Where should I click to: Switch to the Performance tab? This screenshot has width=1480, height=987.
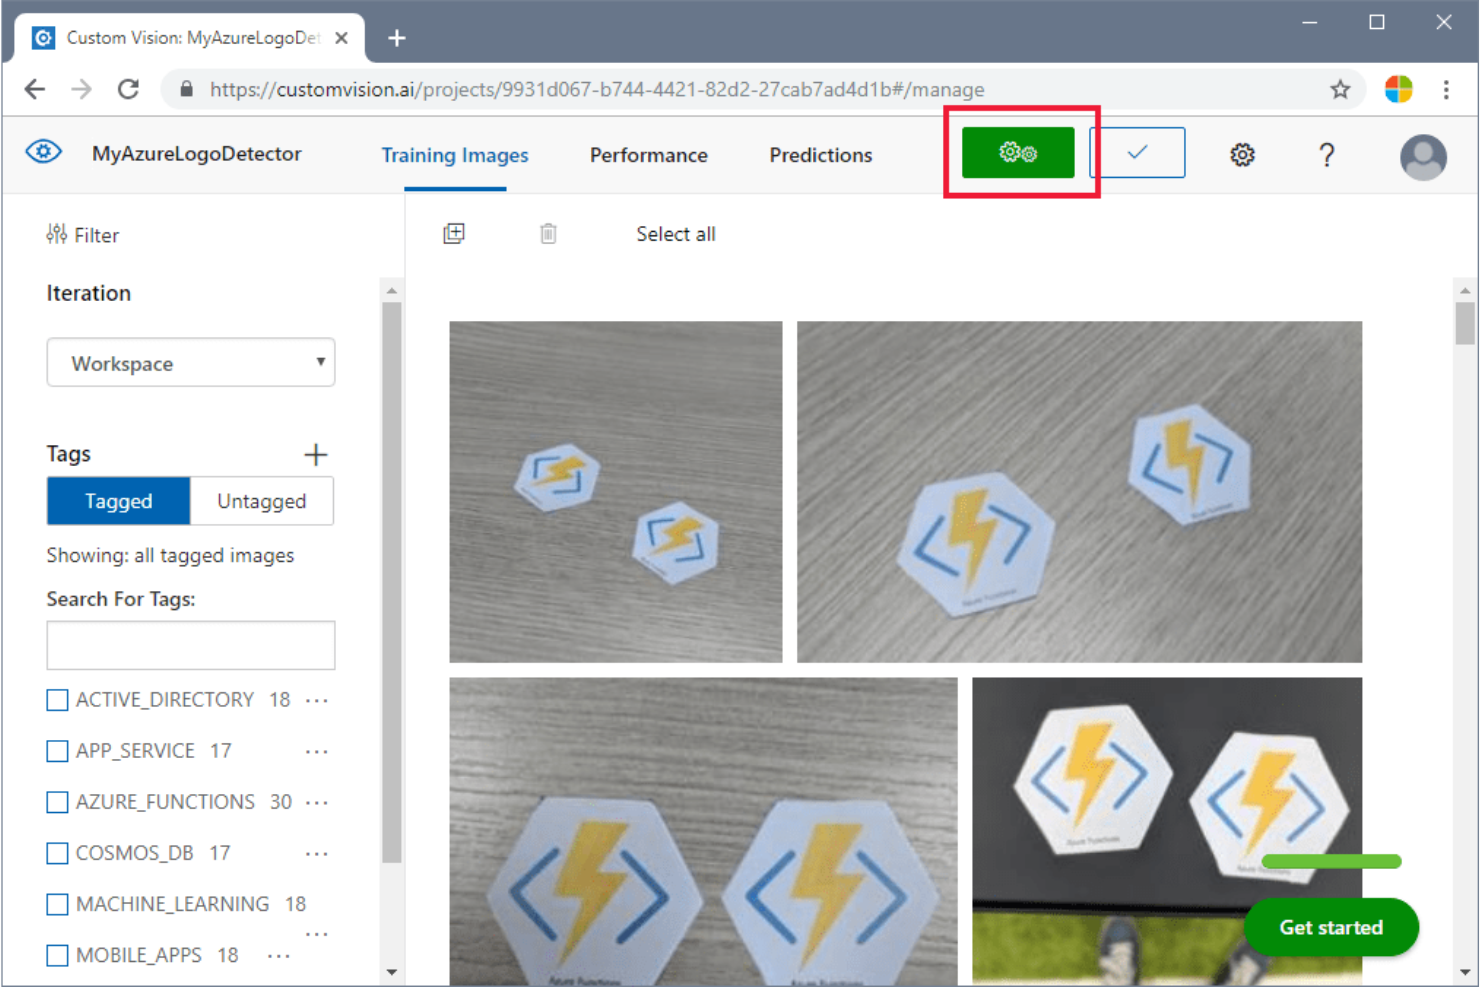tap(648, 155)
